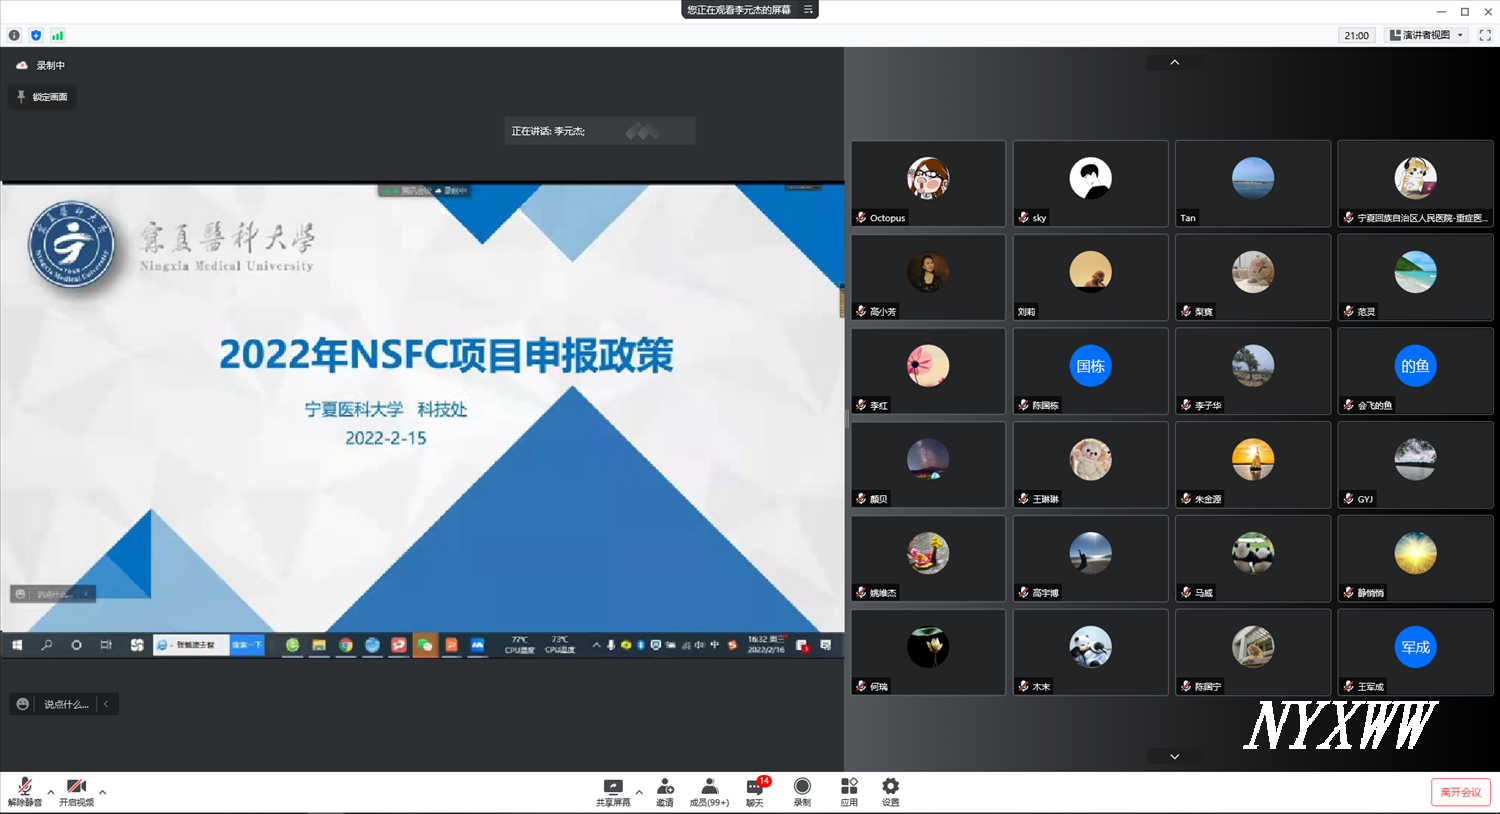The height and width of the screenshot is (814, 1500).
Task: Open the menu on the screen-viewing banner
Action: point(808,10)
